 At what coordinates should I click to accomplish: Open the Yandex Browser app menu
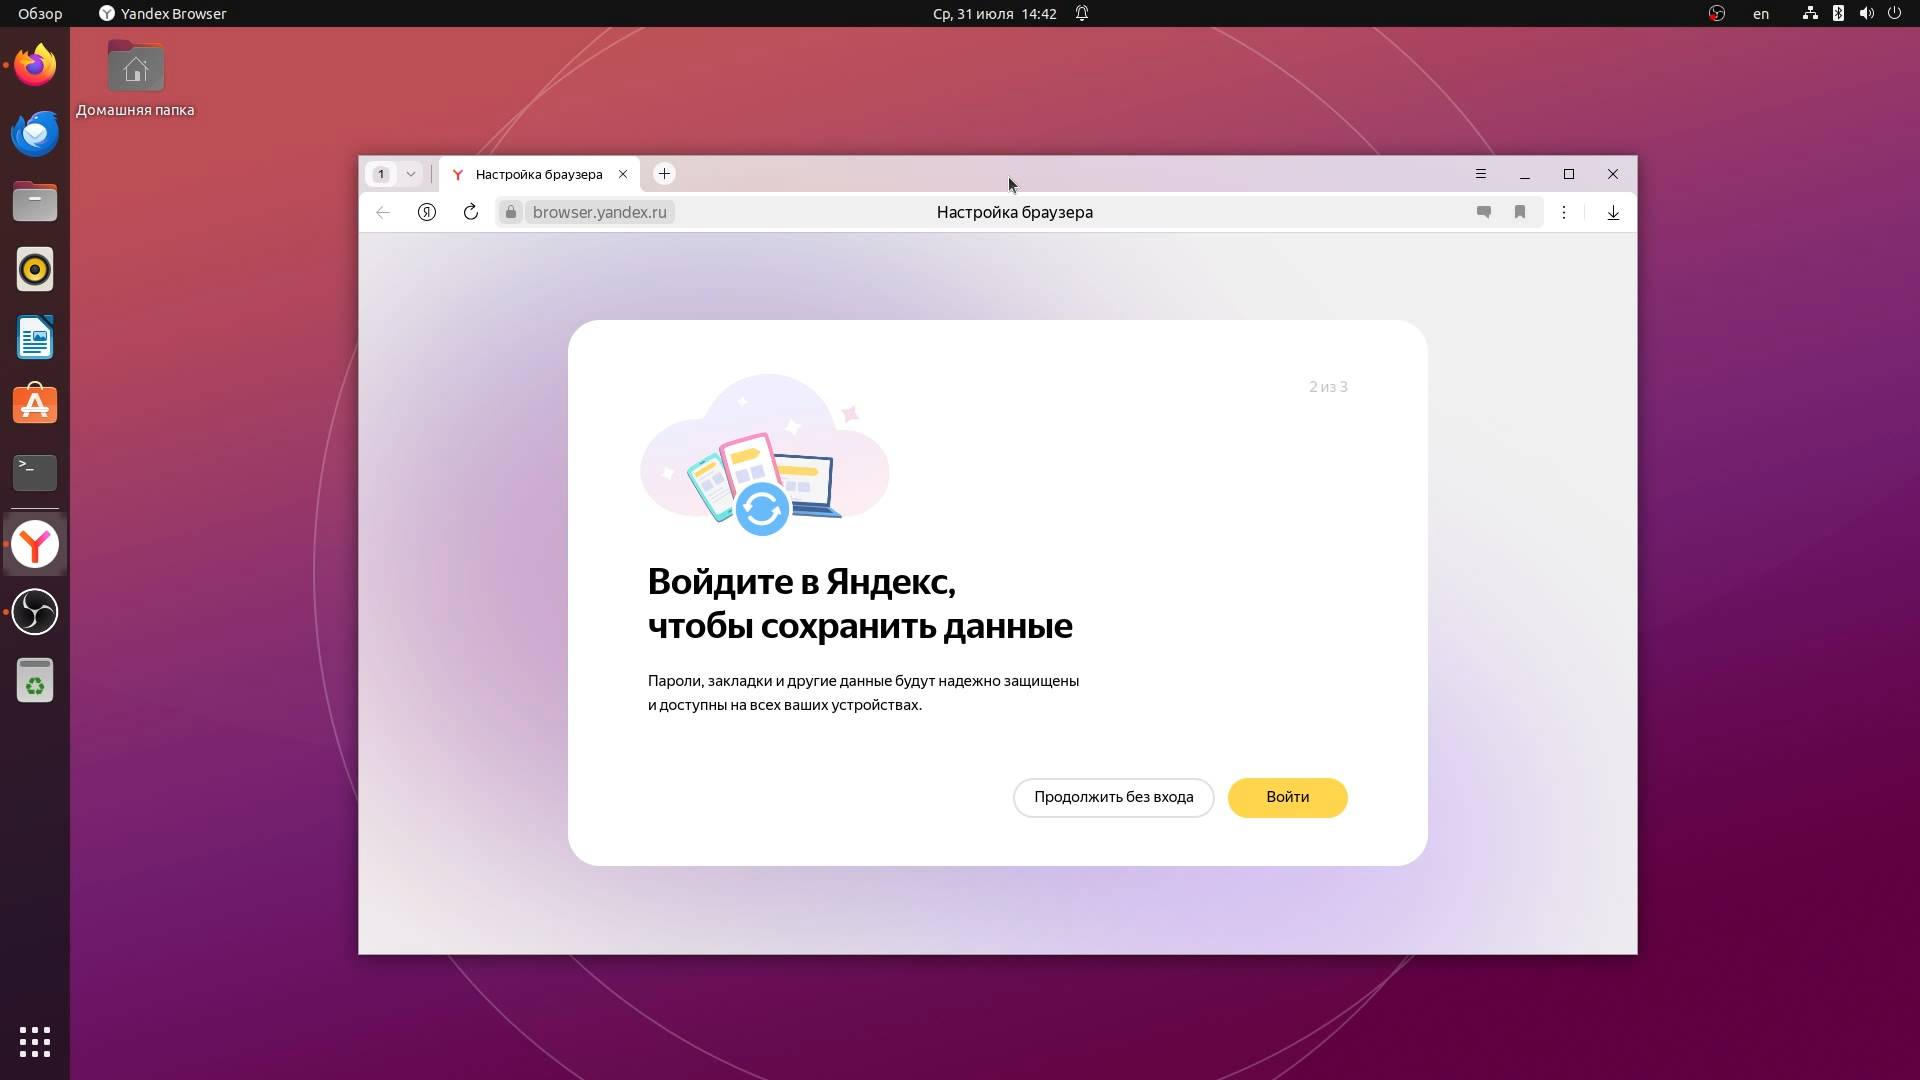coord(163,13)
